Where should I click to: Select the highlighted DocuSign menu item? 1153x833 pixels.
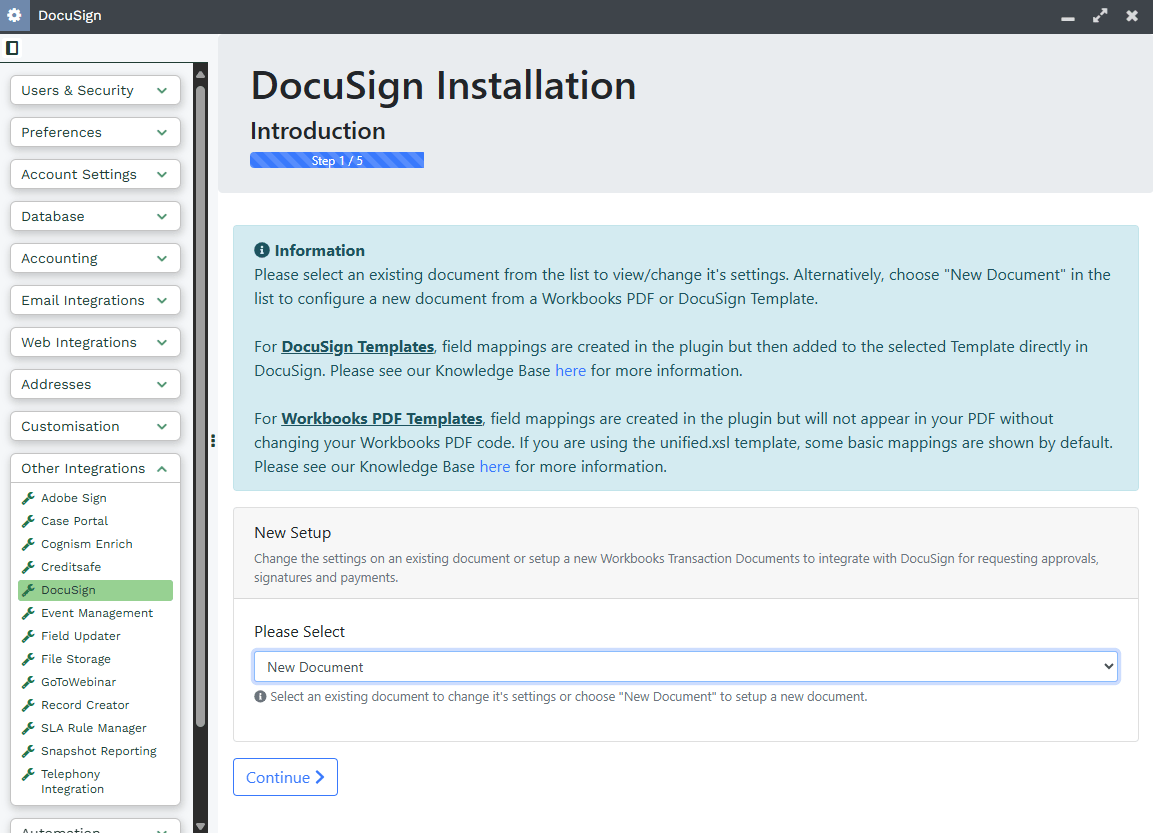click(x=96, y=590)
